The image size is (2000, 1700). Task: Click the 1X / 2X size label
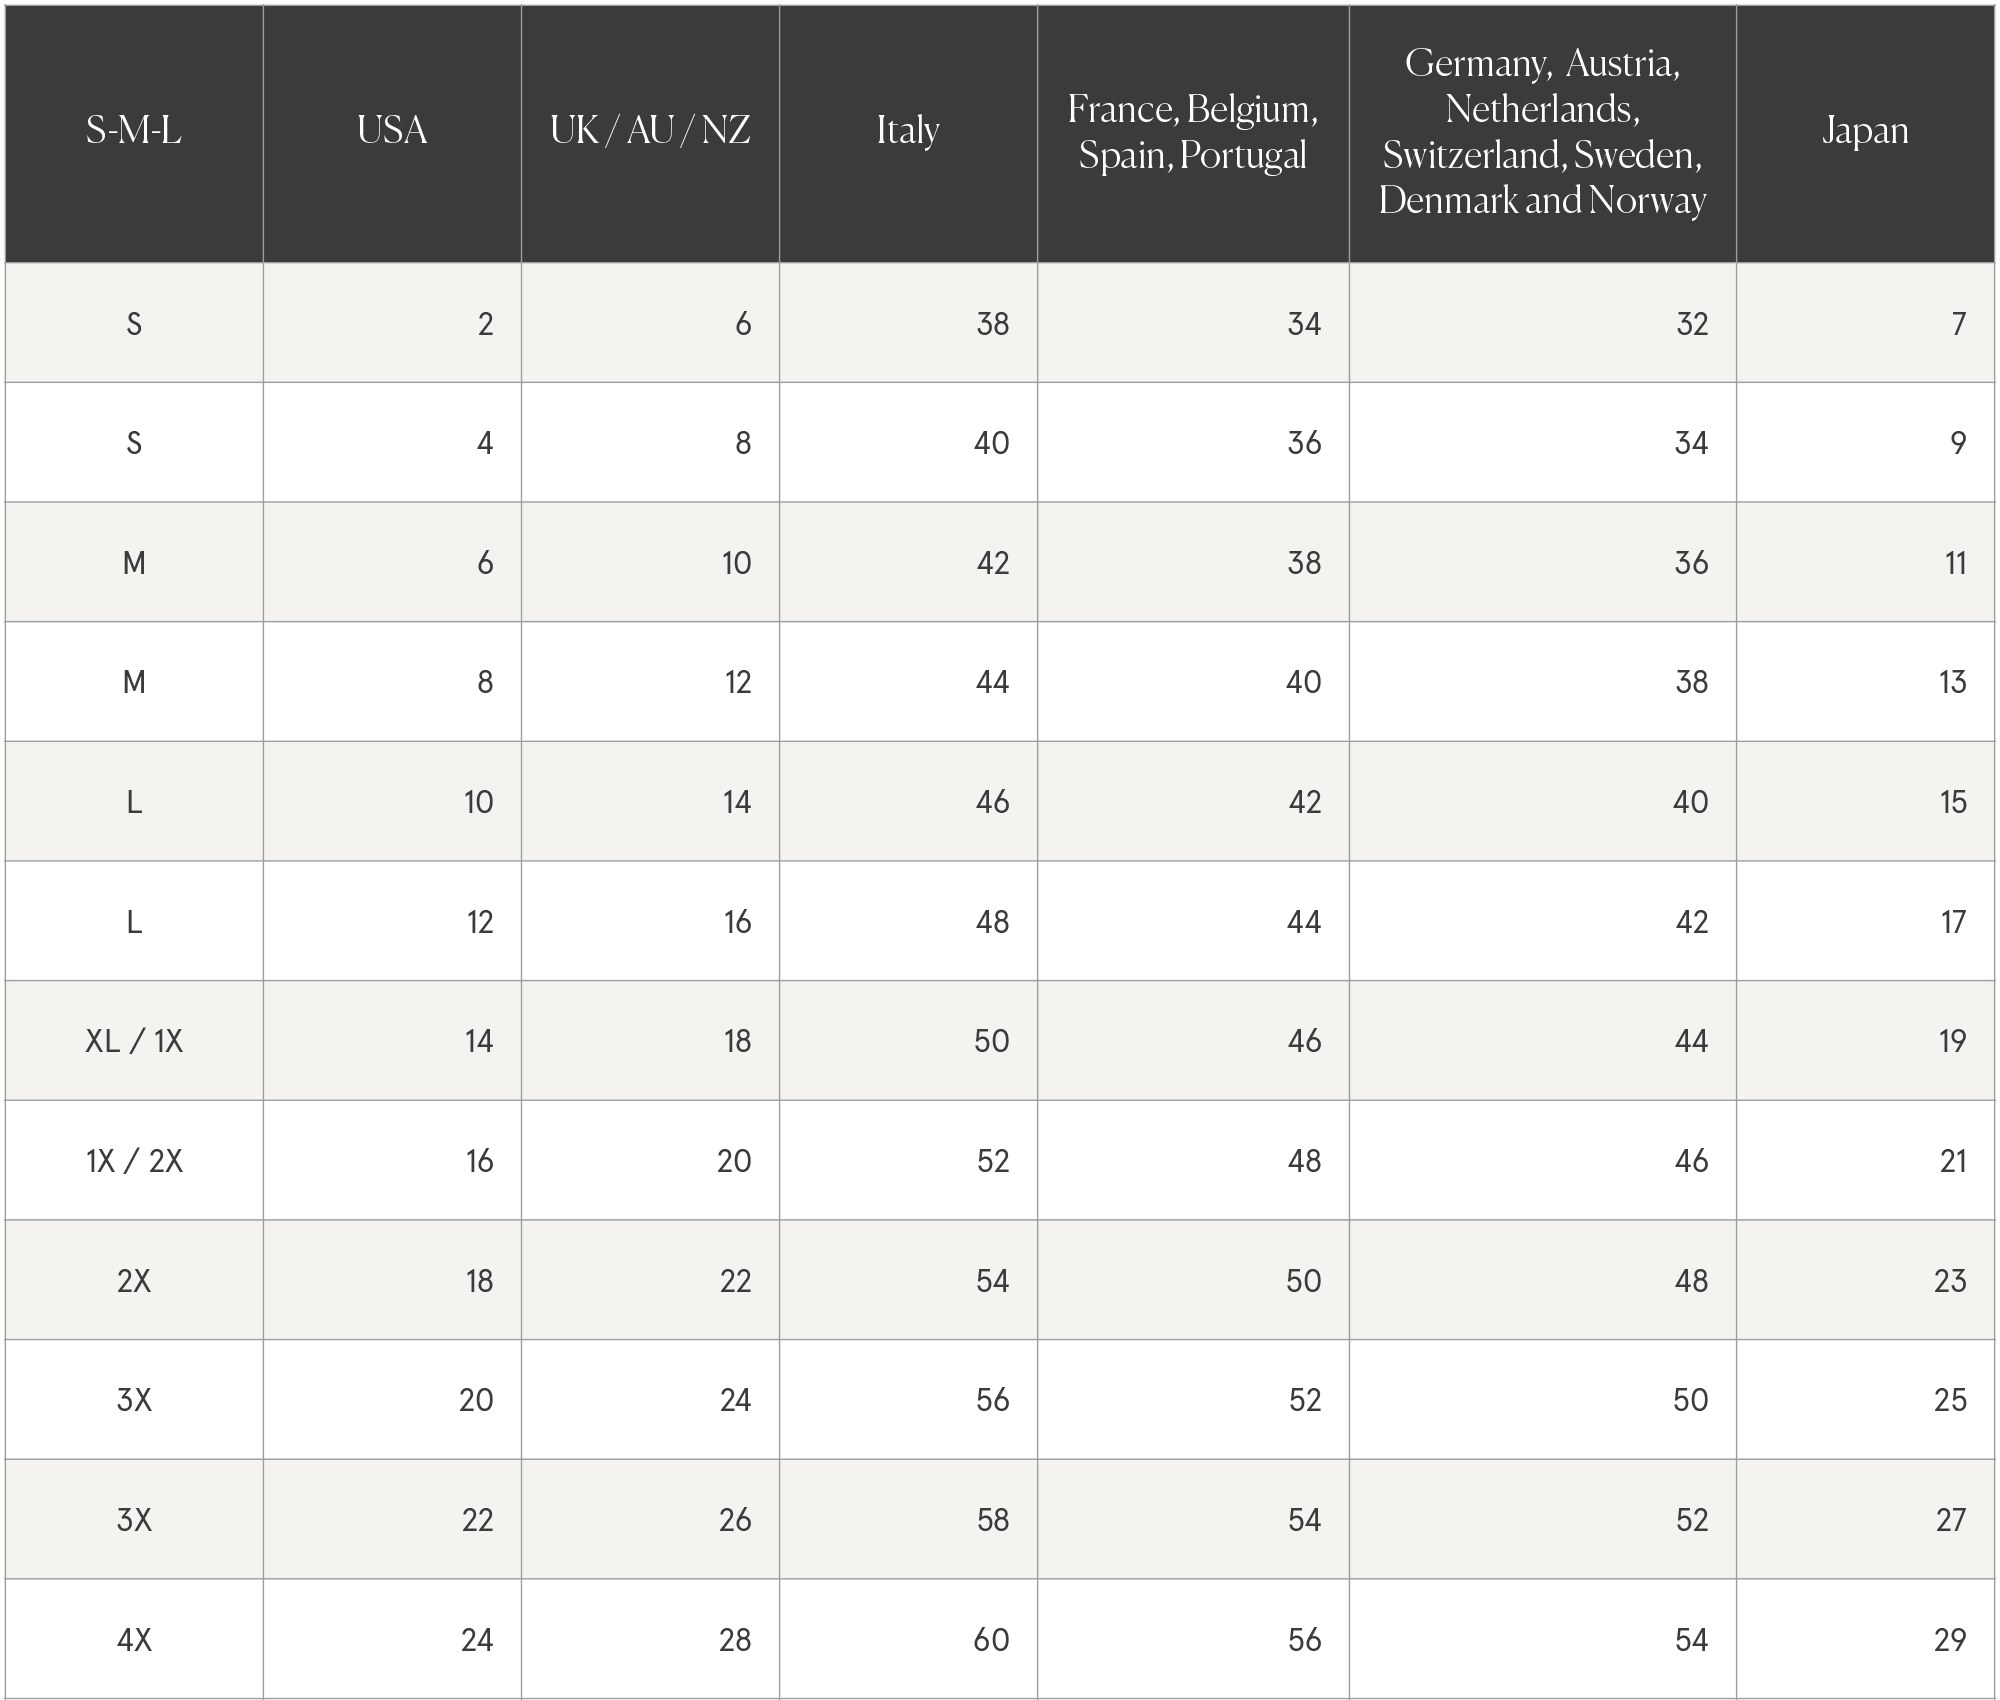point(134,1161)
